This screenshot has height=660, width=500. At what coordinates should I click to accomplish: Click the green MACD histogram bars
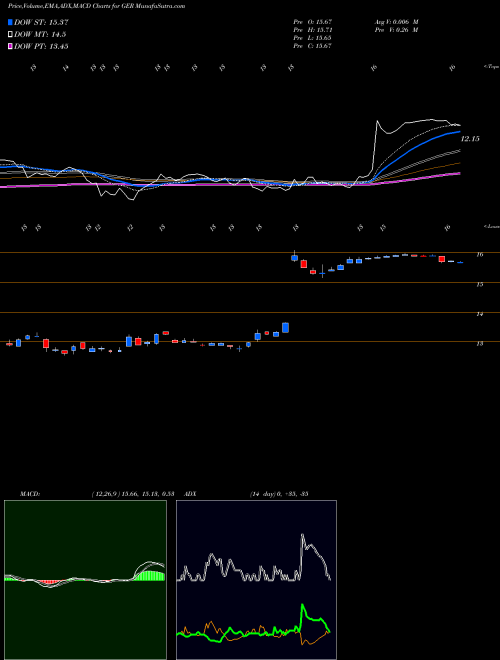pyautogui.click(x=149, y=576)
